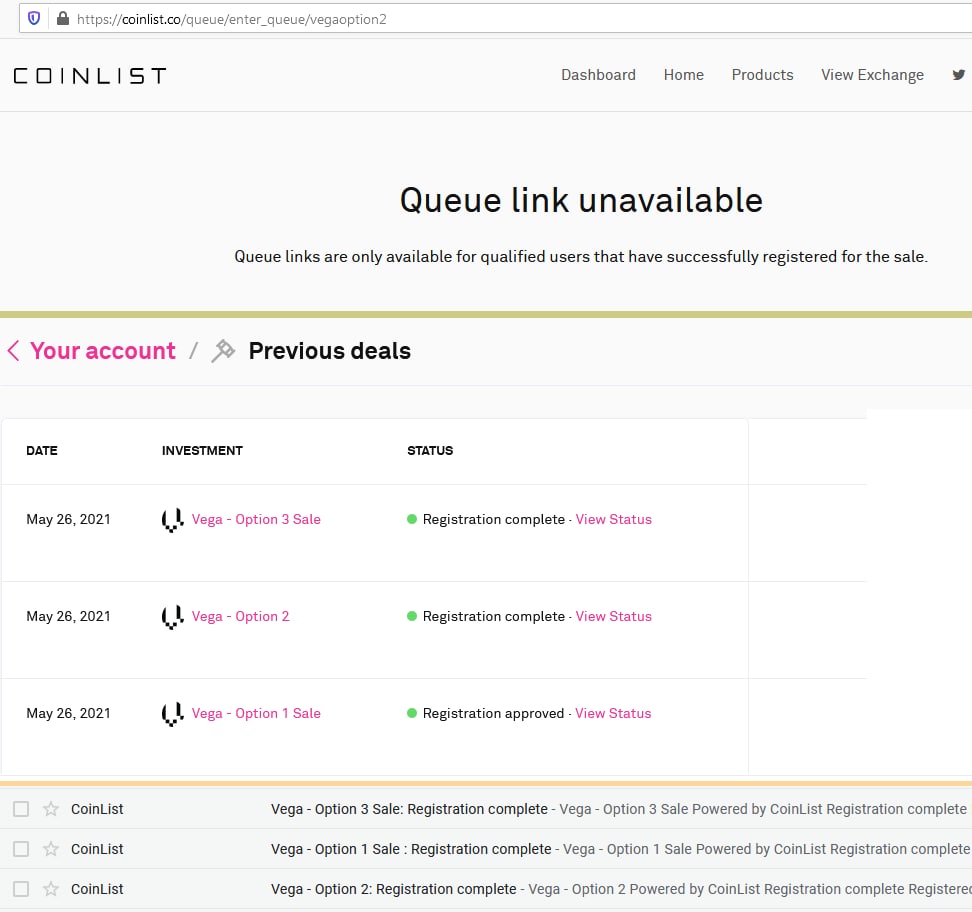The height and width of the screenshot is (912, 972).
Task: Star the Vega Option 2 email
Action: tap(51, 889)
